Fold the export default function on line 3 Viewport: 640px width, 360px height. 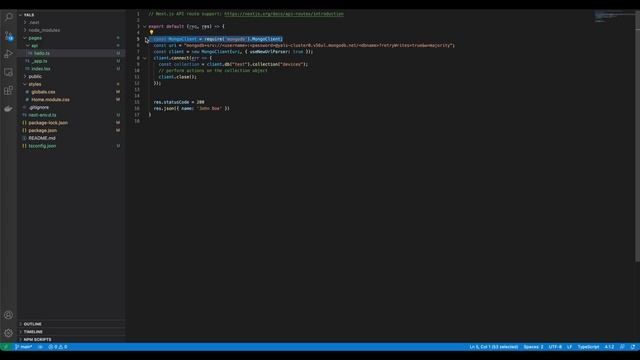144,27
